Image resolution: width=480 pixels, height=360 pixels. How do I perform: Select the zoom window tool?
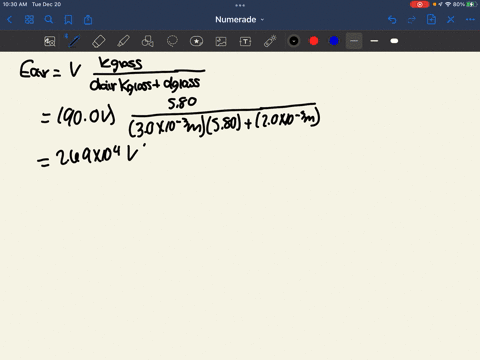(50, 41)
